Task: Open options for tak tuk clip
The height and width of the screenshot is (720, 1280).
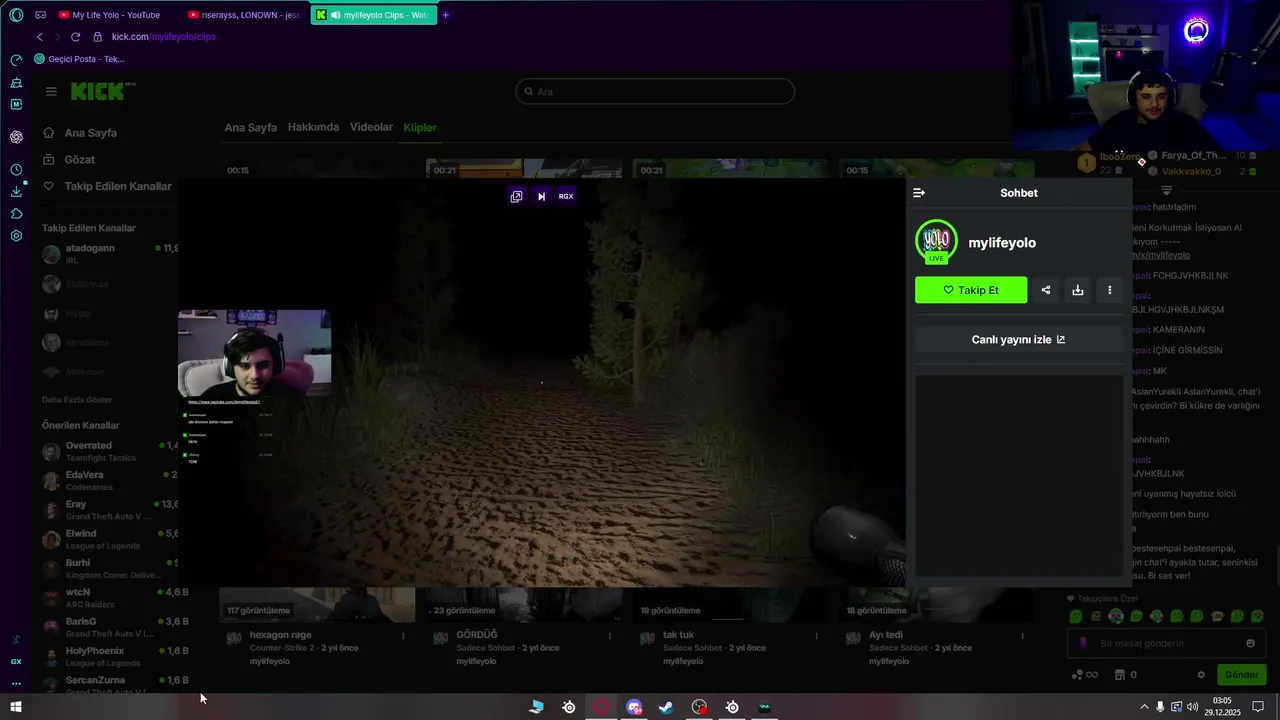Action: click(x=816, y=636)
